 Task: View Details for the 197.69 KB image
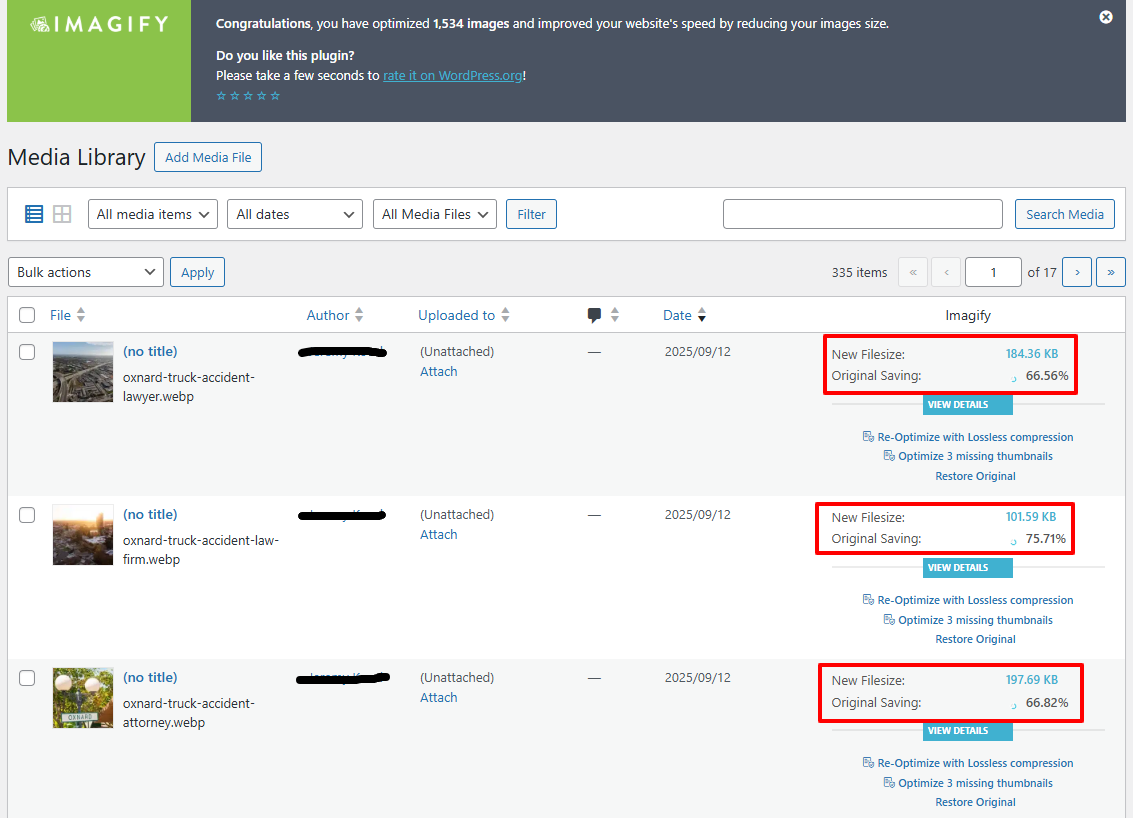tap(968, 731)
